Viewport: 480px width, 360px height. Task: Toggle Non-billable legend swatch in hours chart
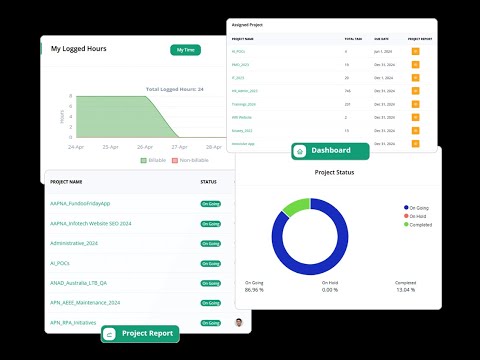pos(175,160)
